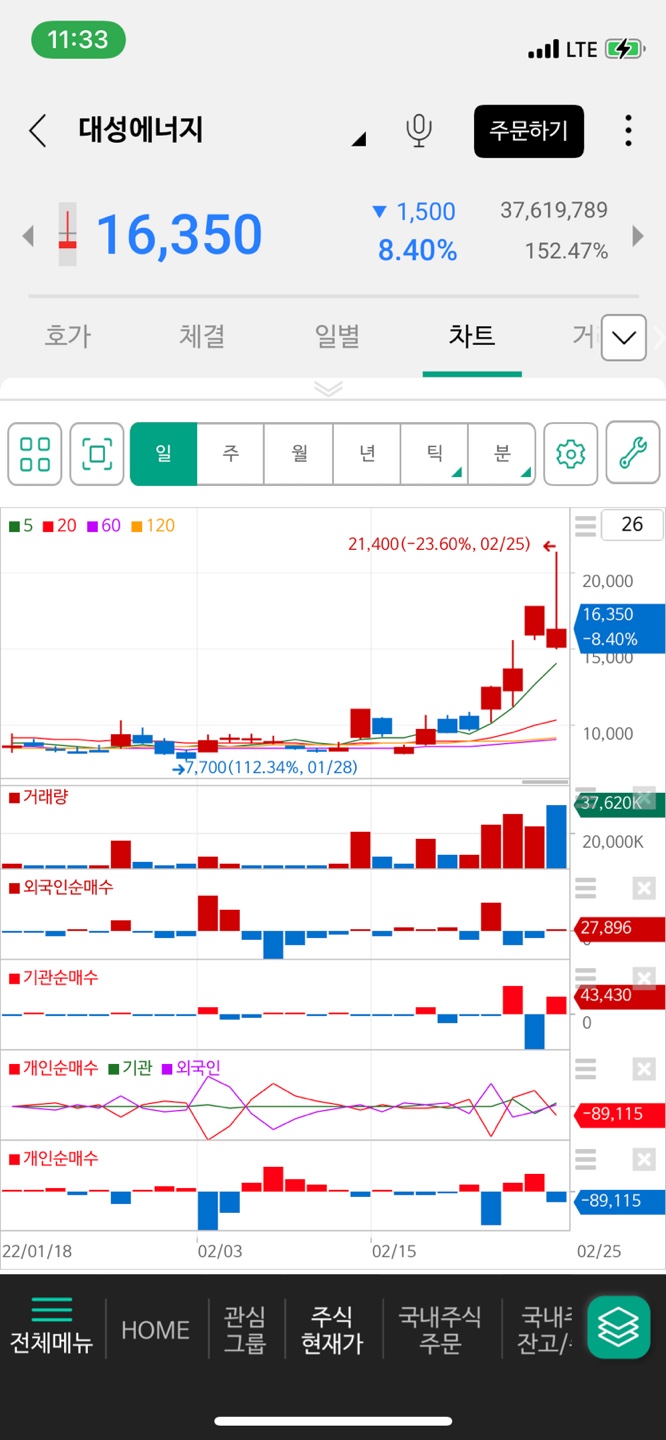Tap the 8.40% change rate

coord(417,251)
